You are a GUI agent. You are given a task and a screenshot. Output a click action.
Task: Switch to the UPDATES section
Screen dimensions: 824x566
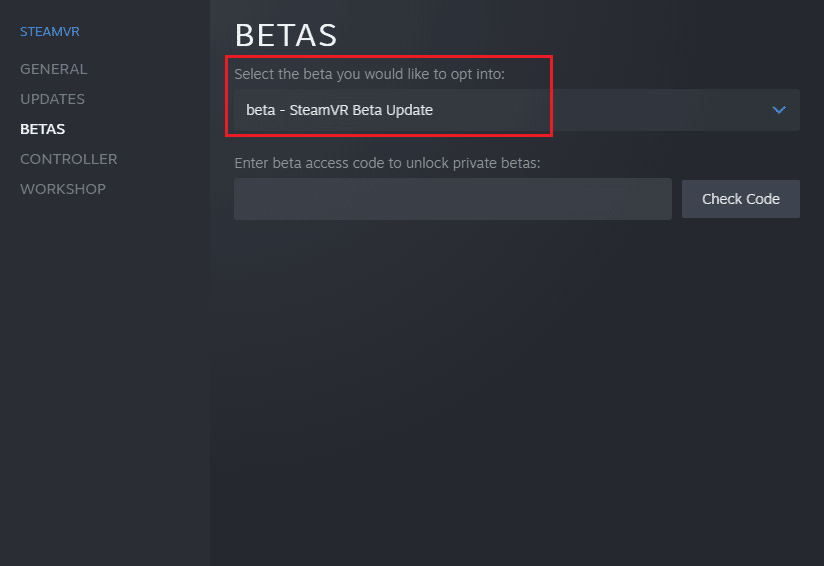[53, 99]
